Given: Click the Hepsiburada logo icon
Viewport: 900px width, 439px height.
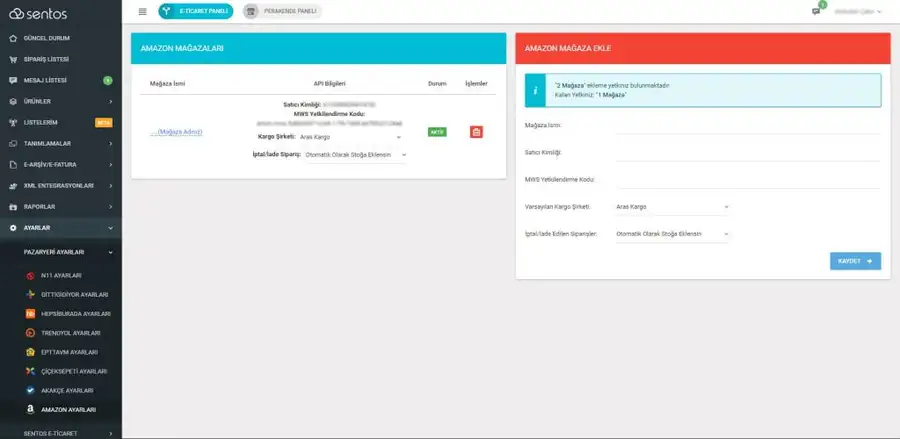Looking at the screenshot, I should (x=30, y=314).
